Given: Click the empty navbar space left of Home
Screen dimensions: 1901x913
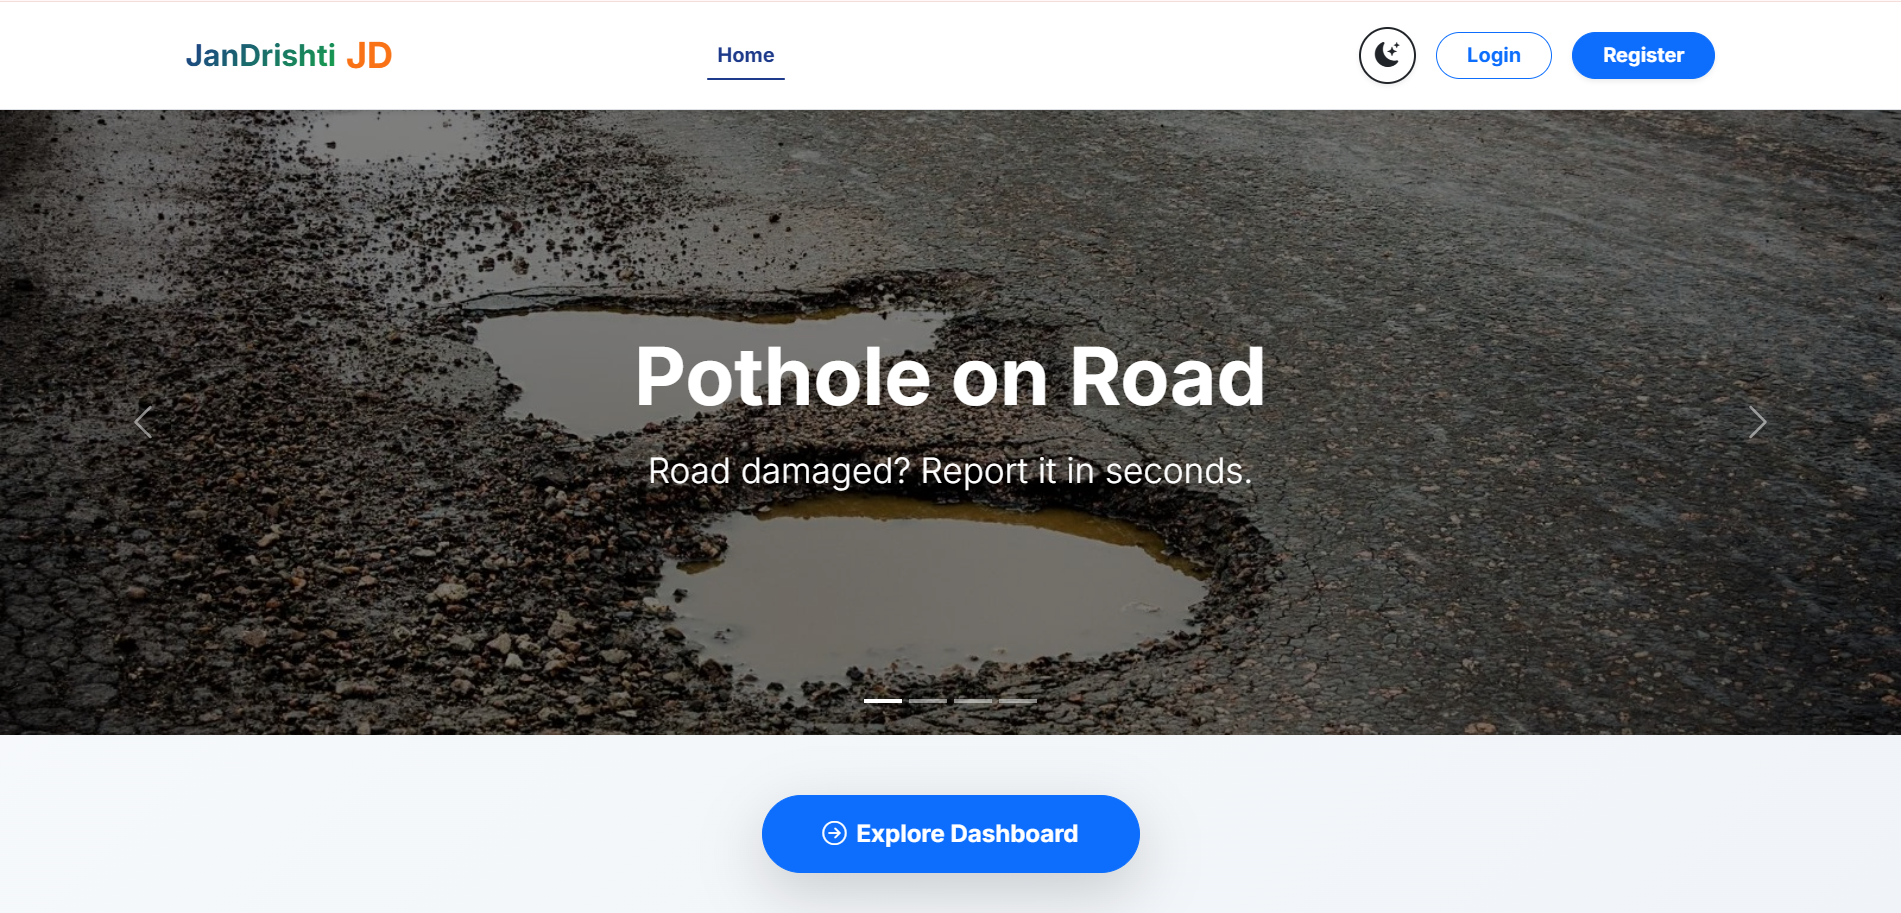Looking at the screenshot, I should pos(550,55).
